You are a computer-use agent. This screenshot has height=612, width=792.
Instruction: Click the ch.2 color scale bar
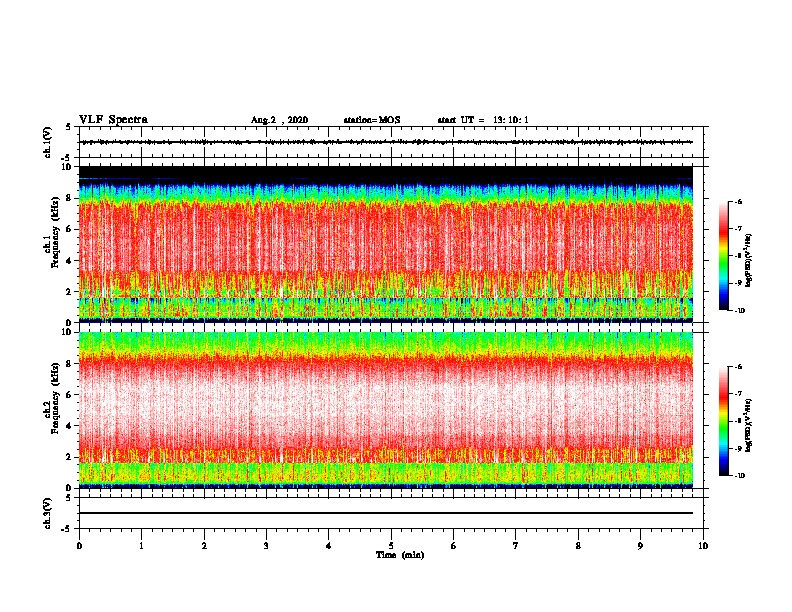pyautogui.click(x=723, y=421)
